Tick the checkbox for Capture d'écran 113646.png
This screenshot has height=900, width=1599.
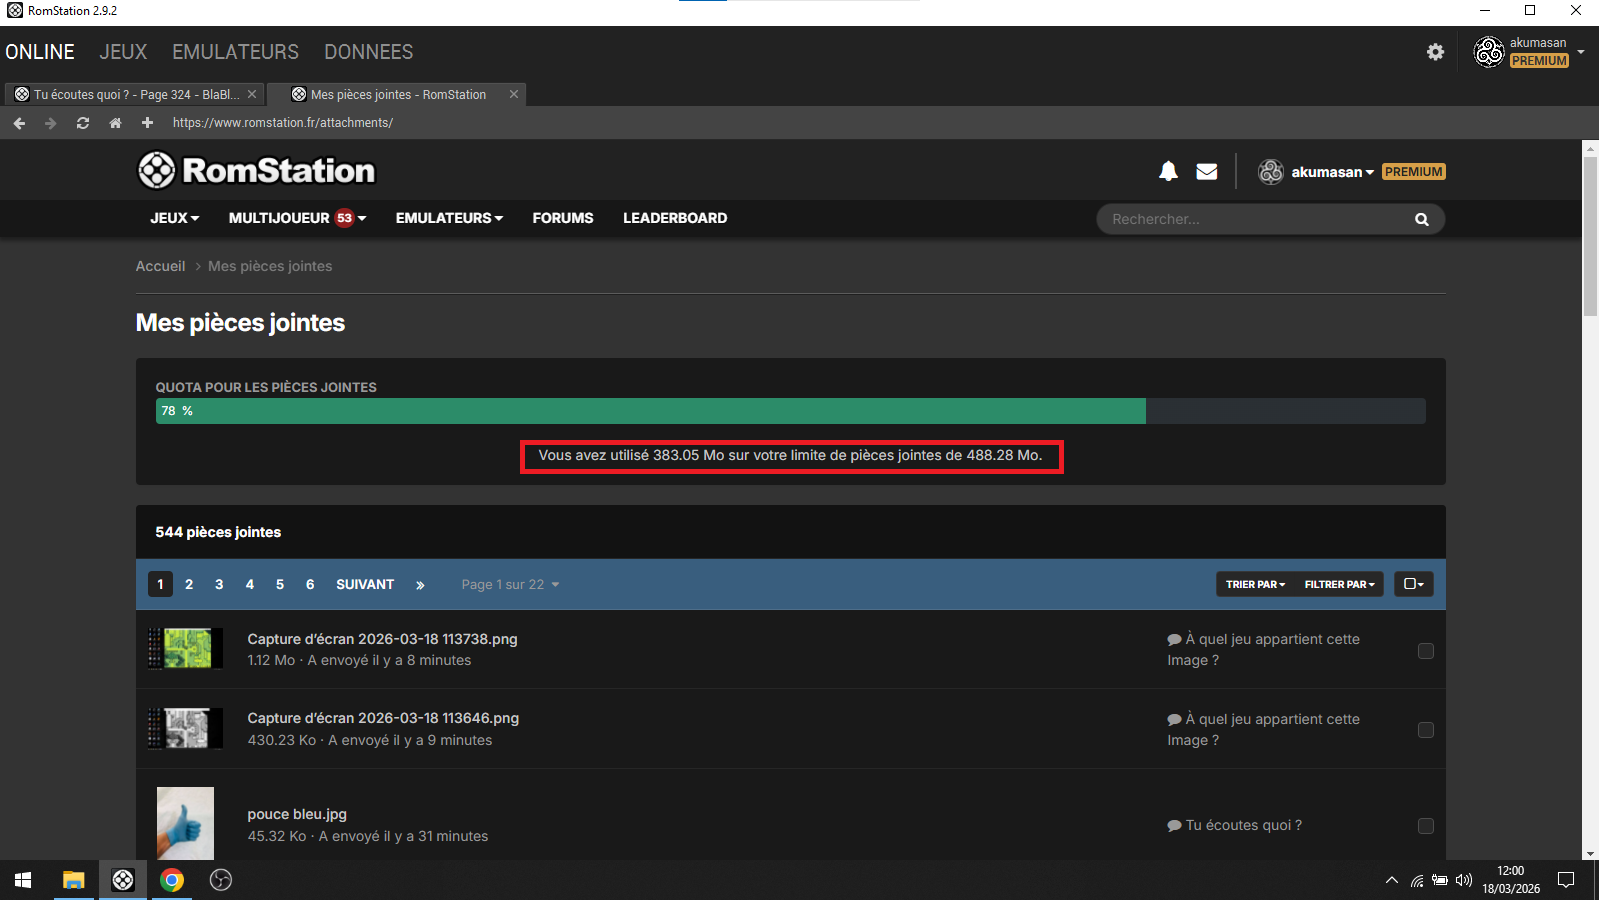[1425, 730]
